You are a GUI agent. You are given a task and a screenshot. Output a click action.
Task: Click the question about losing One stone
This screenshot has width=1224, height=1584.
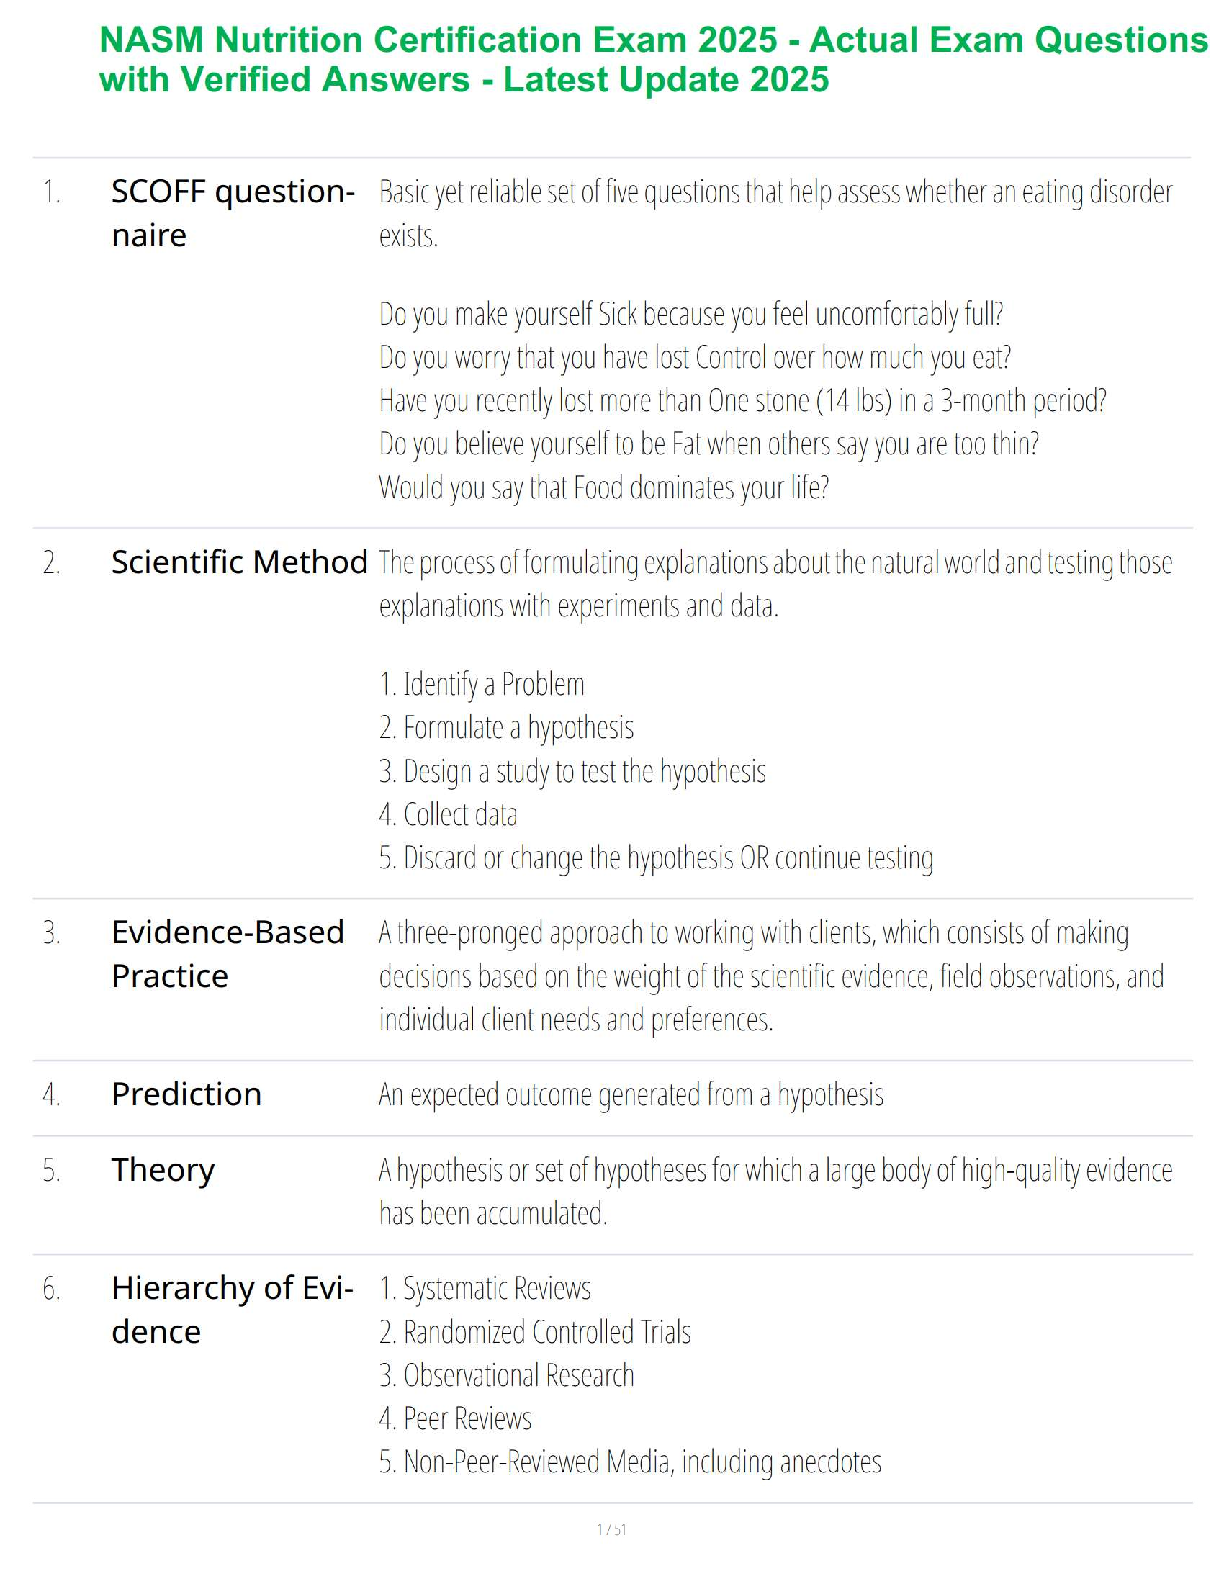click(742, 401)
